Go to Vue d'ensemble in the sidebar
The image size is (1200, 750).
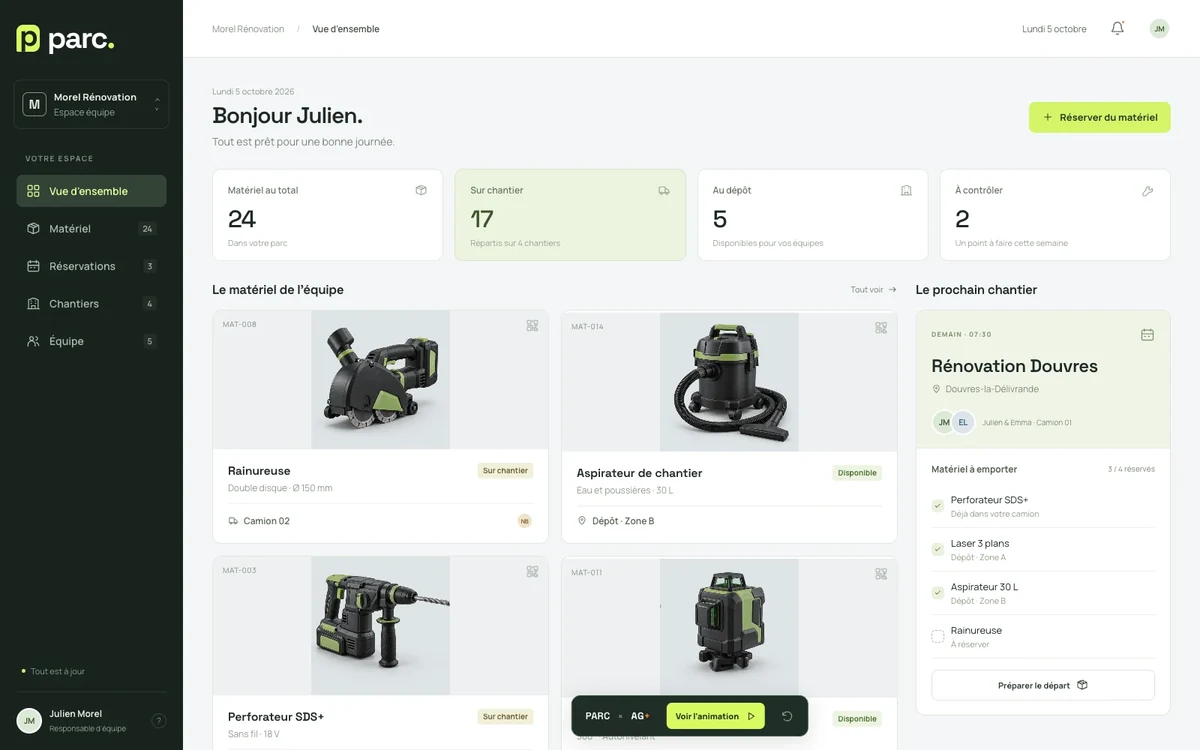point(91,191)
